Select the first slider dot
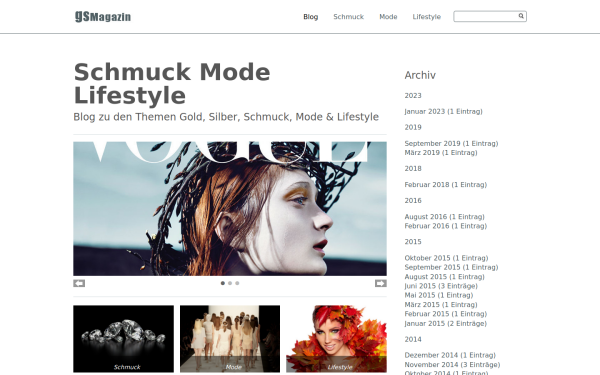The image size is (600, 375). (223, 283)
